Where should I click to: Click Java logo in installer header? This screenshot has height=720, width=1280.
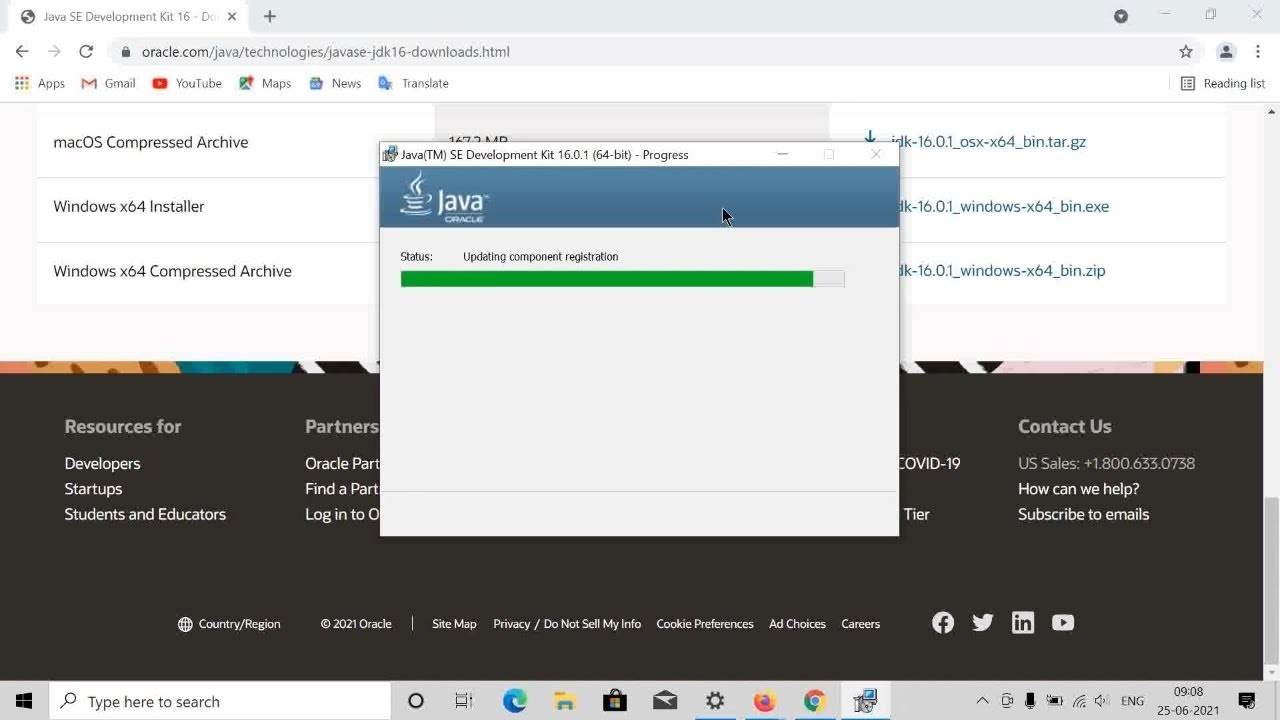coord(443,197)
